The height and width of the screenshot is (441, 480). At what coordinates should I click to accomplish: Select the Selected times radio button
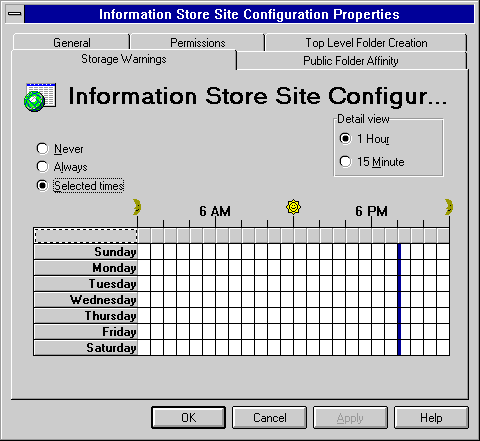click(x=42, y=185)
